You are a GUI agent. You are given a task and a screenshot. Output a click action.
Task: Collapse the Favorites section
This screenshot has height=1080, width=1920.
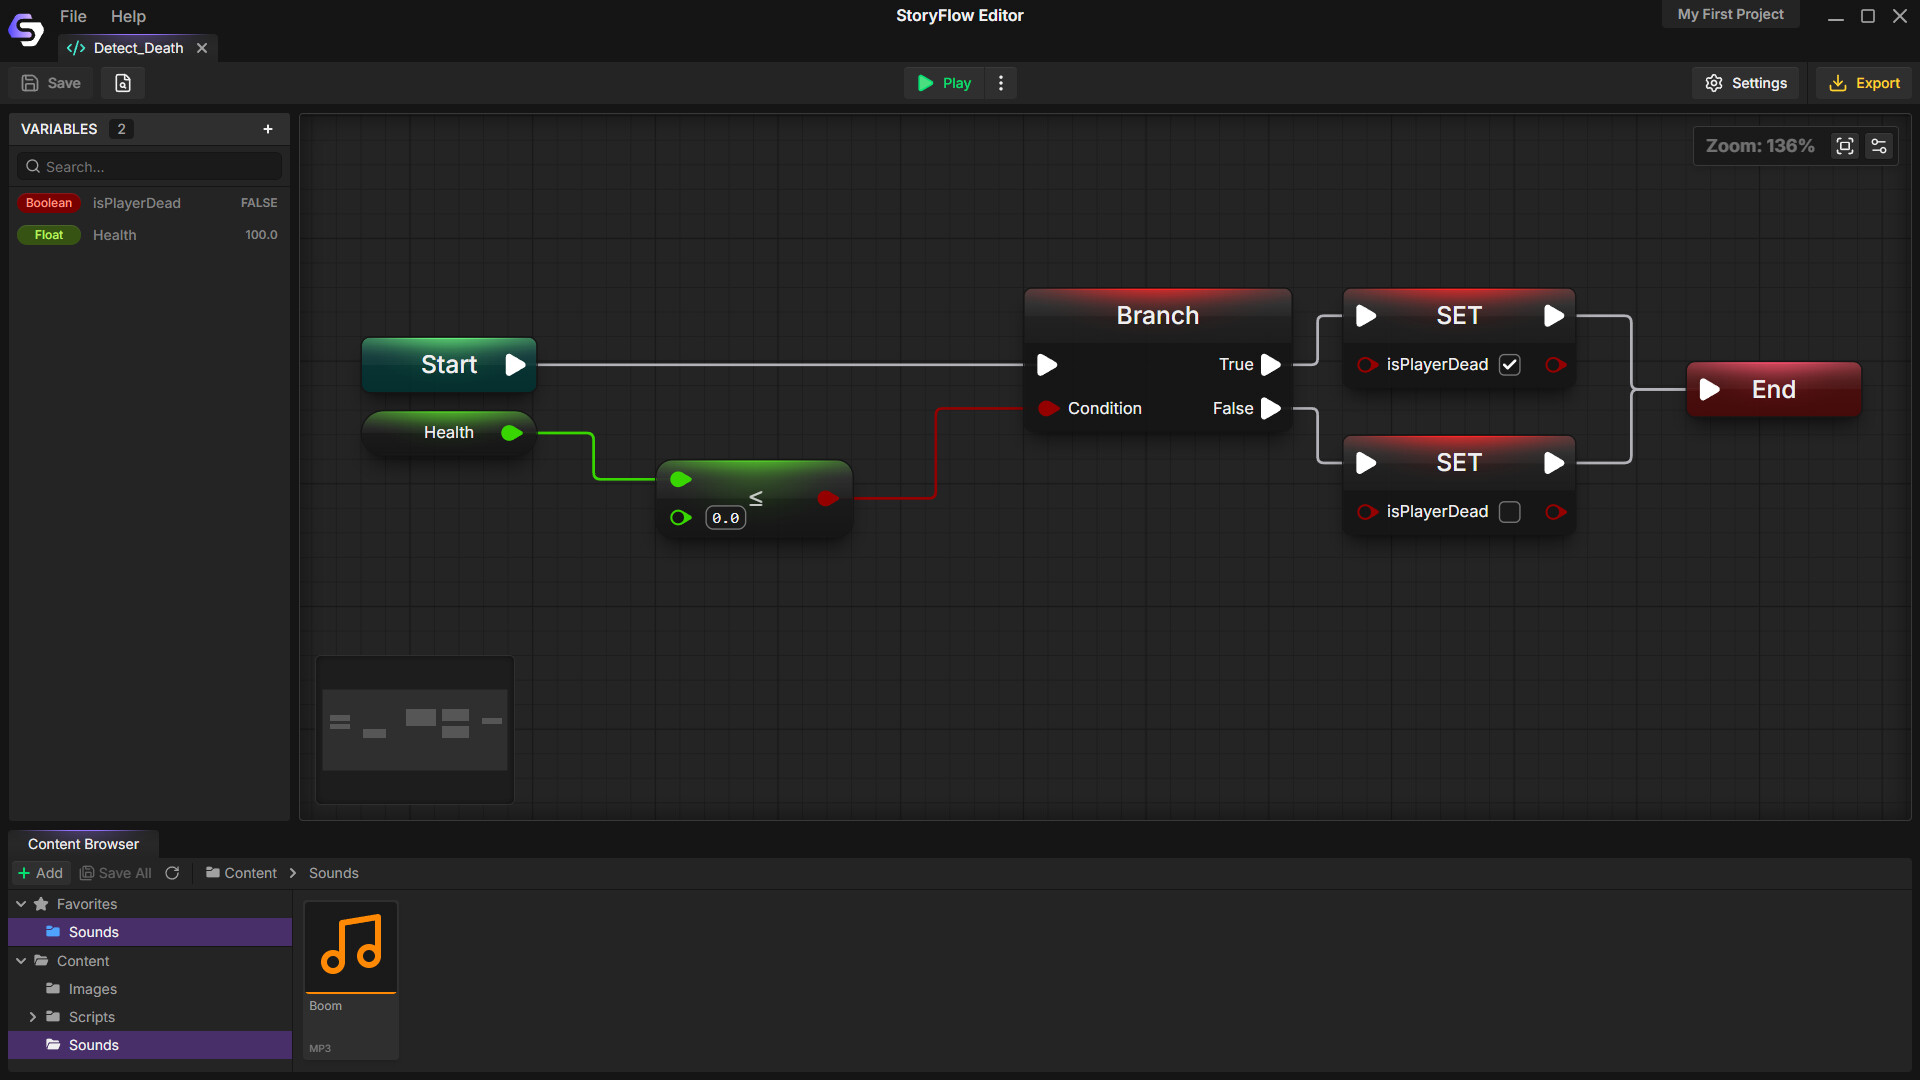click(x=20, y=904)
